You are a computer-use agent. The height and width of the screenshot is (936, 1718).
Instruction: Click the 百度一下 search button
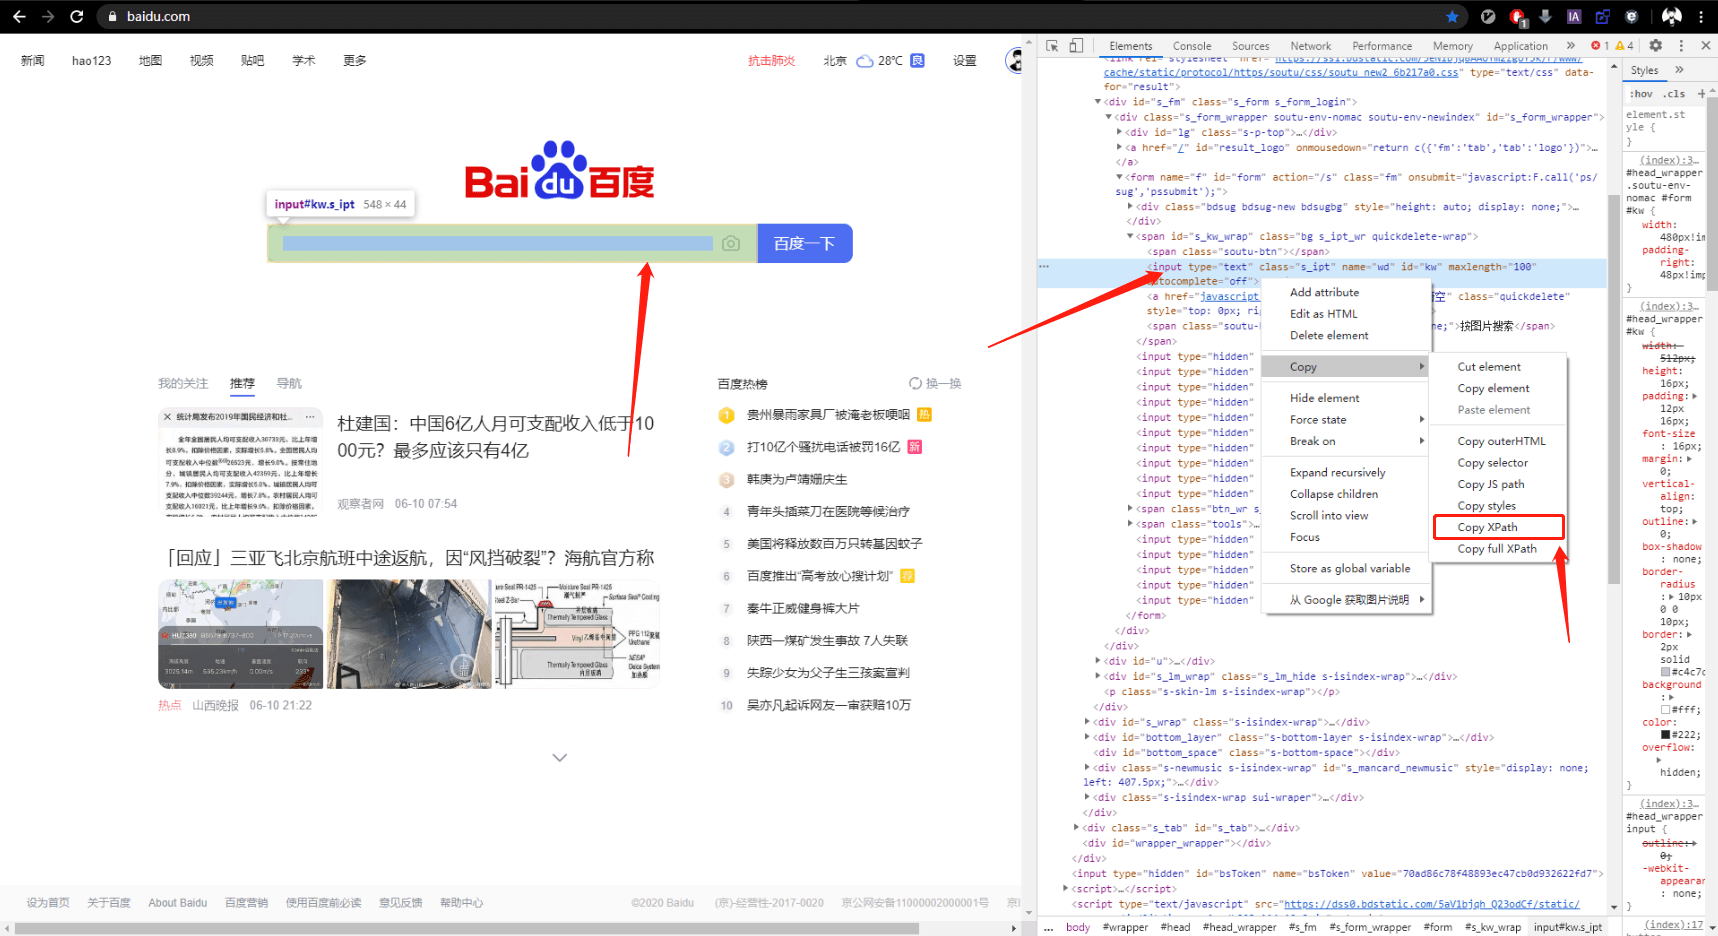[x=804, y=243]
